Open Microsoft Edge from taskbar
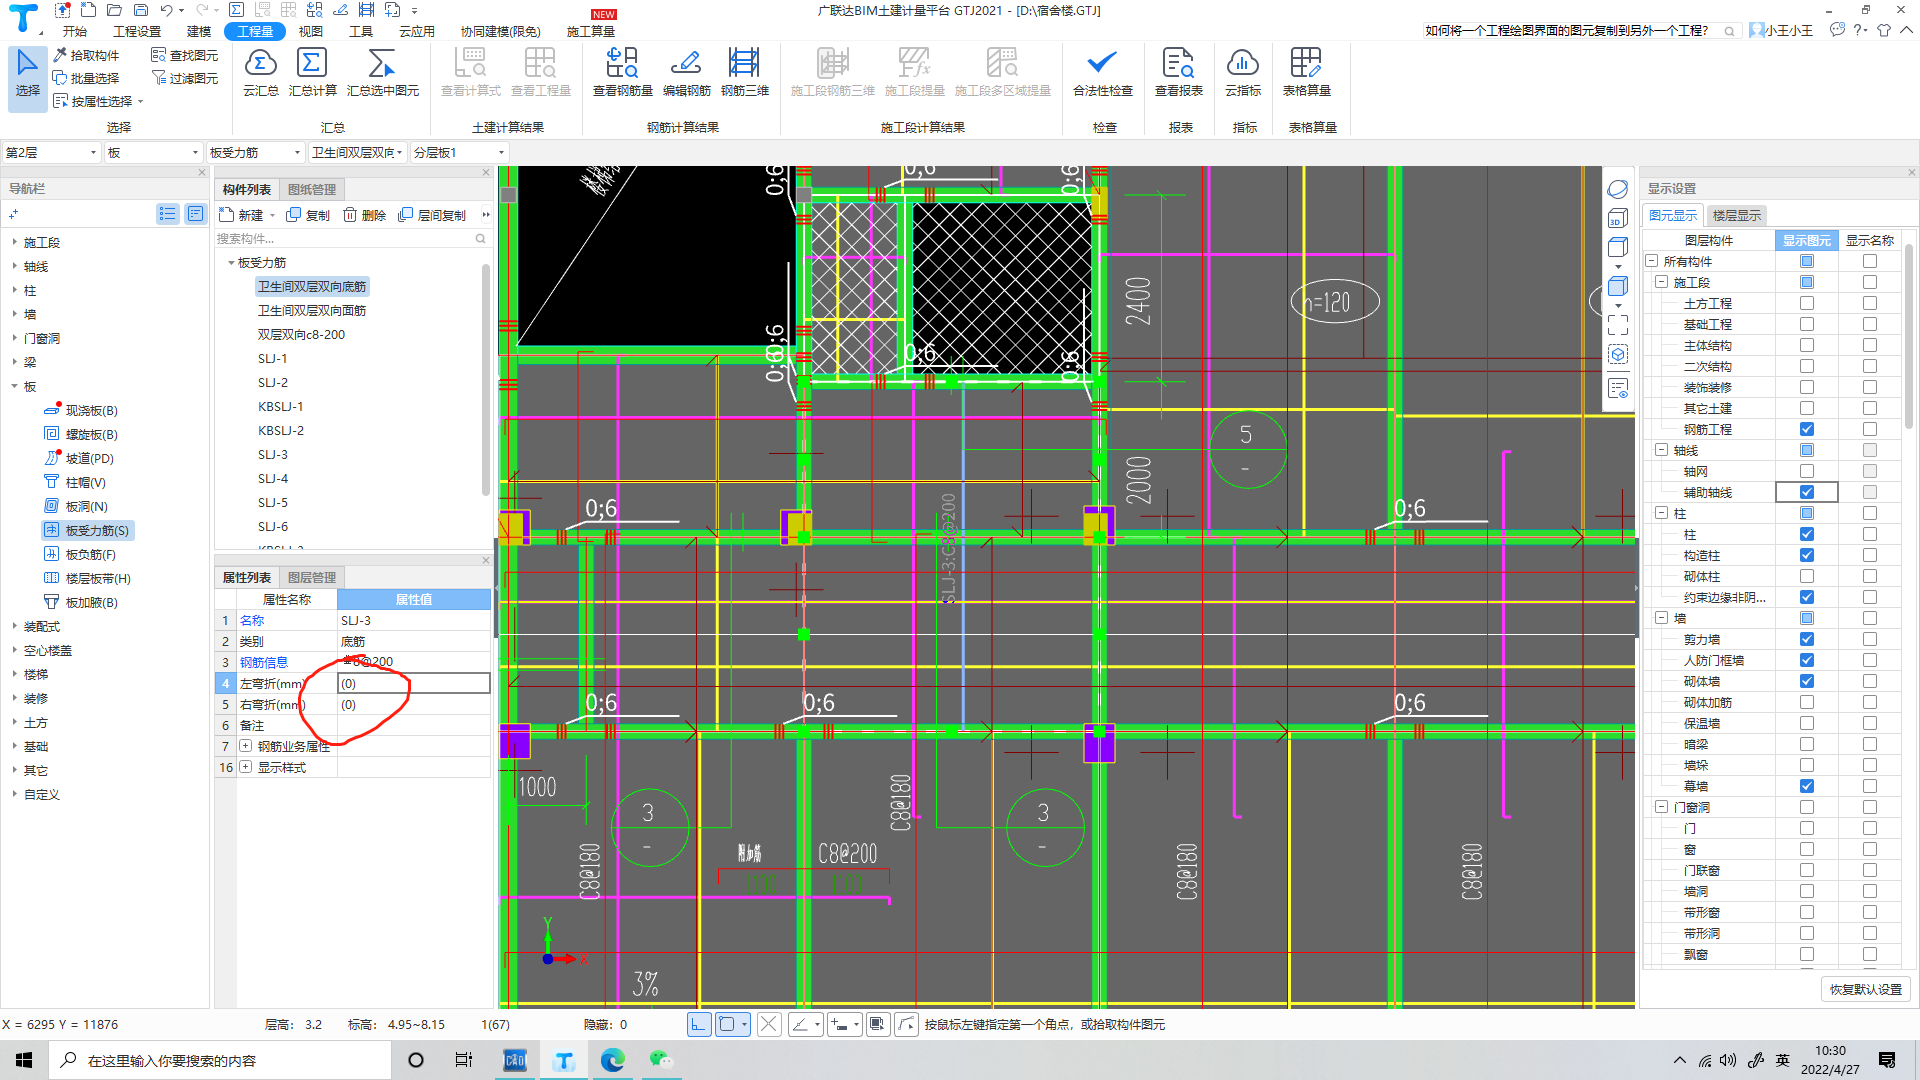 point(612,1060)
